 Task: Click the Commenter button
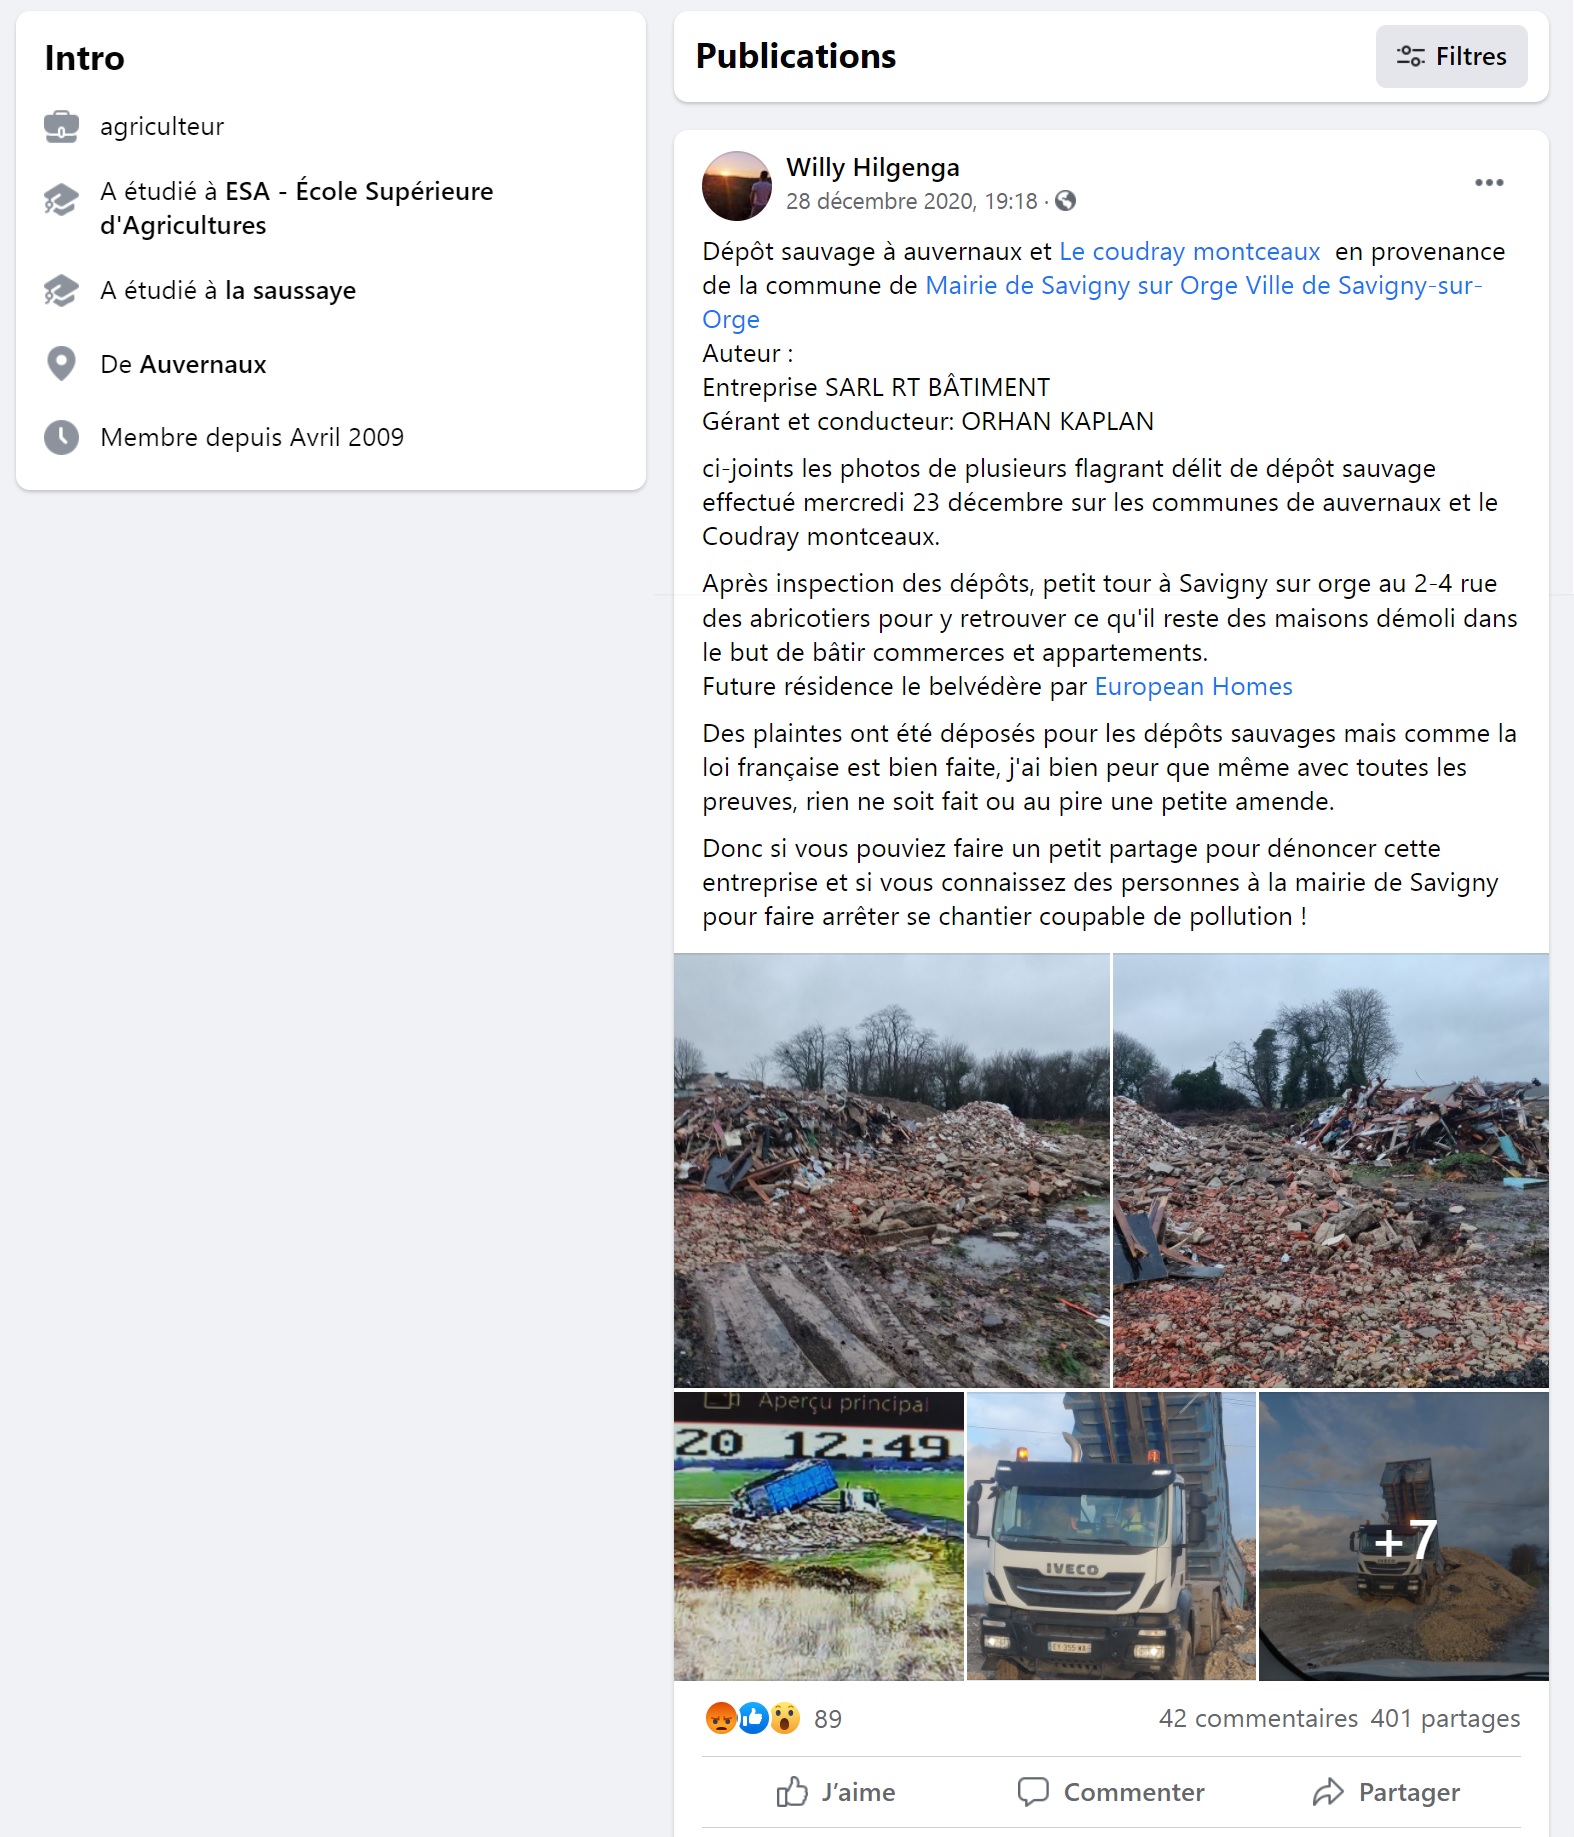(x=1111, y=1792)
